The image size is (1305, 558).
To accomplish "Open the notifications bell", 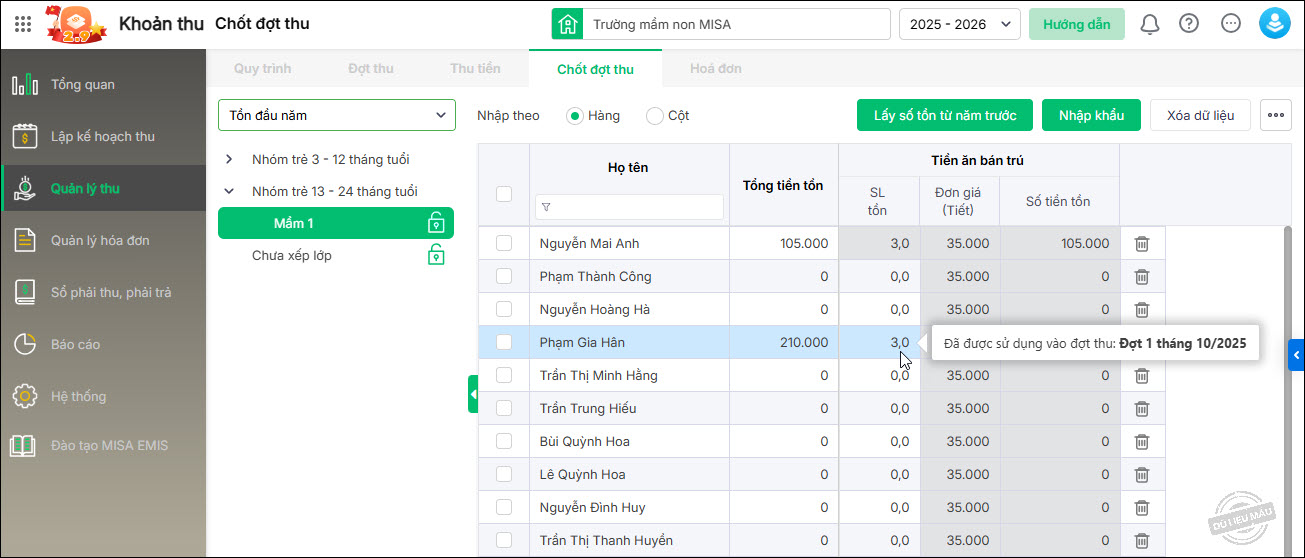I will pos(1149,24).
